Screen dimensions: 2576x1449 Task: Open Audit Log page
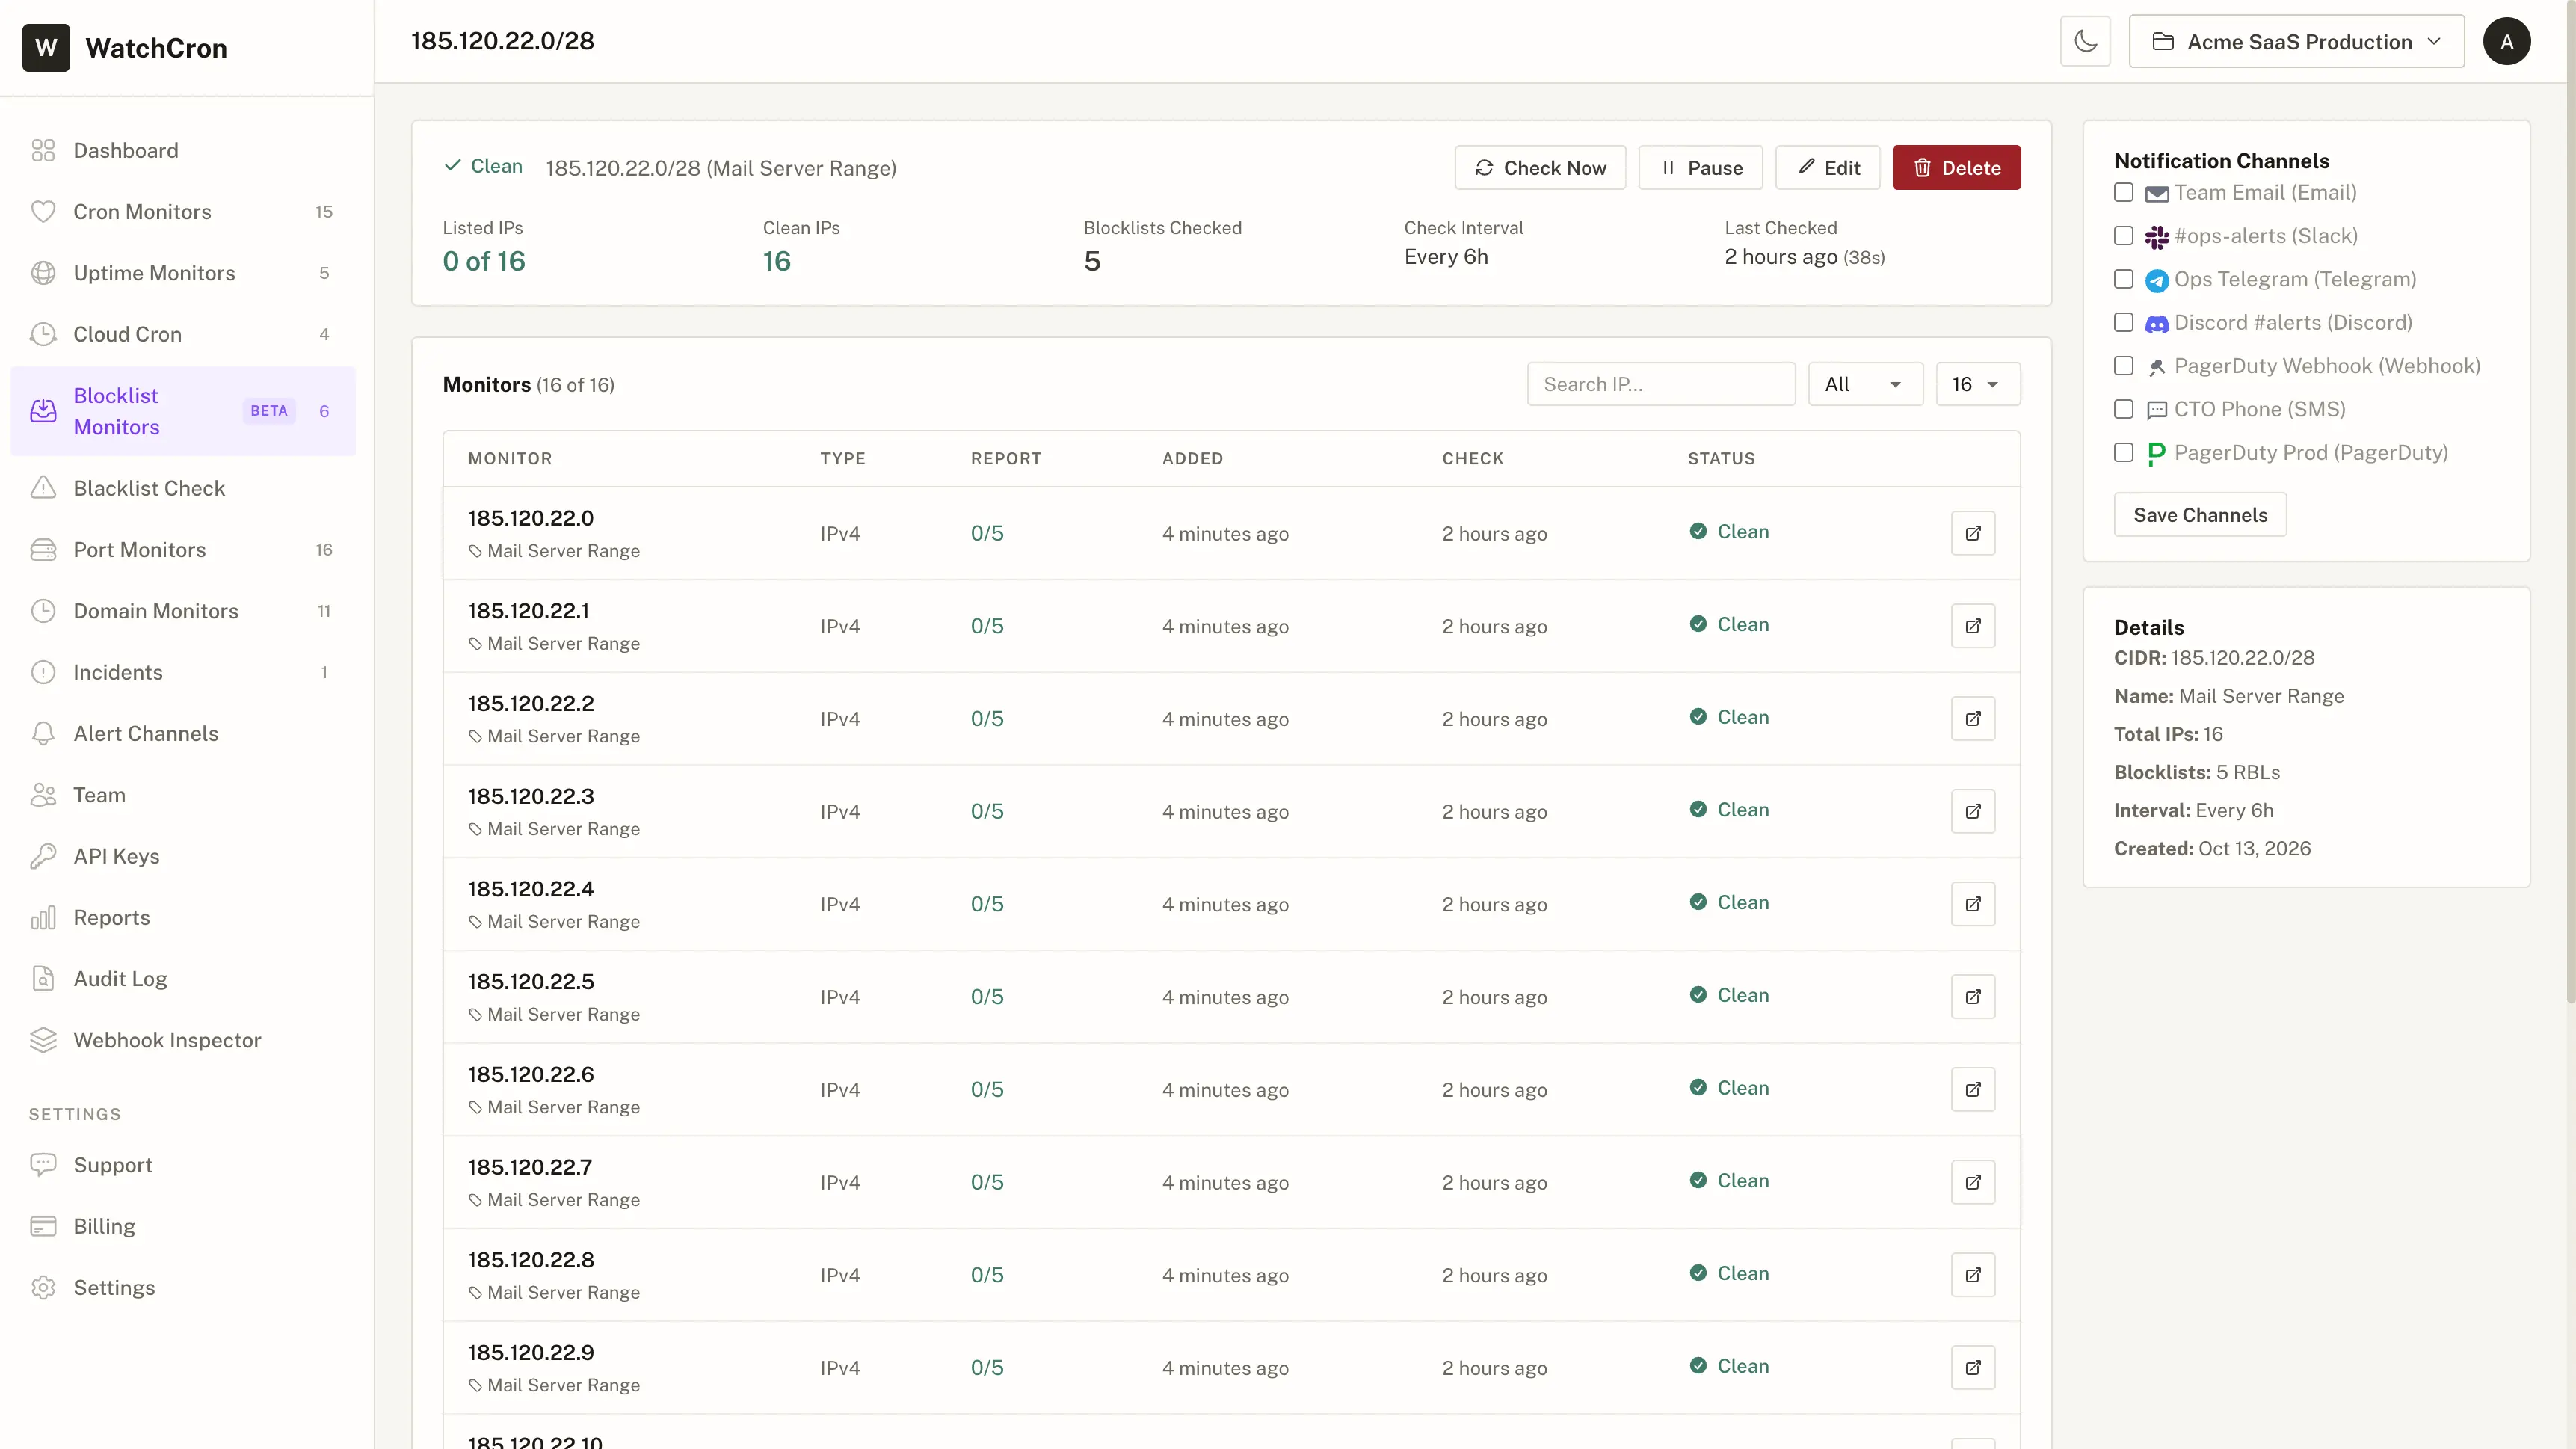[183, 979]
